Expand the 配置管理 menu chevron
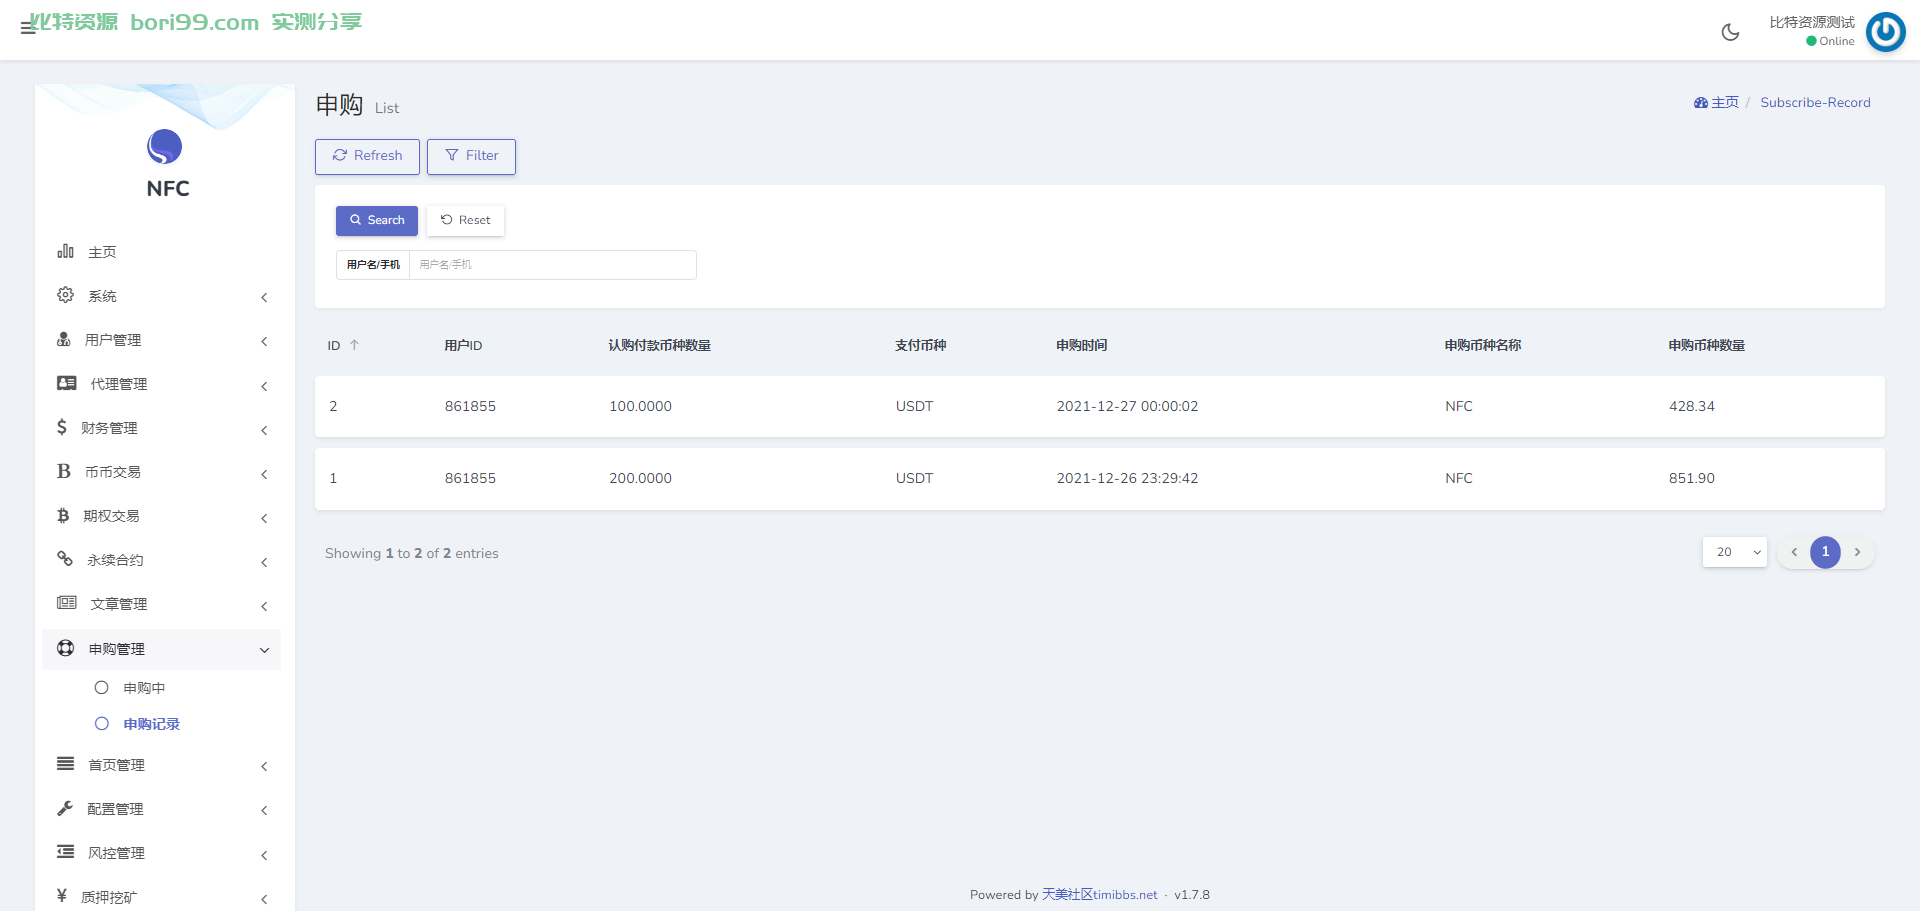 [x=264, y=811]
